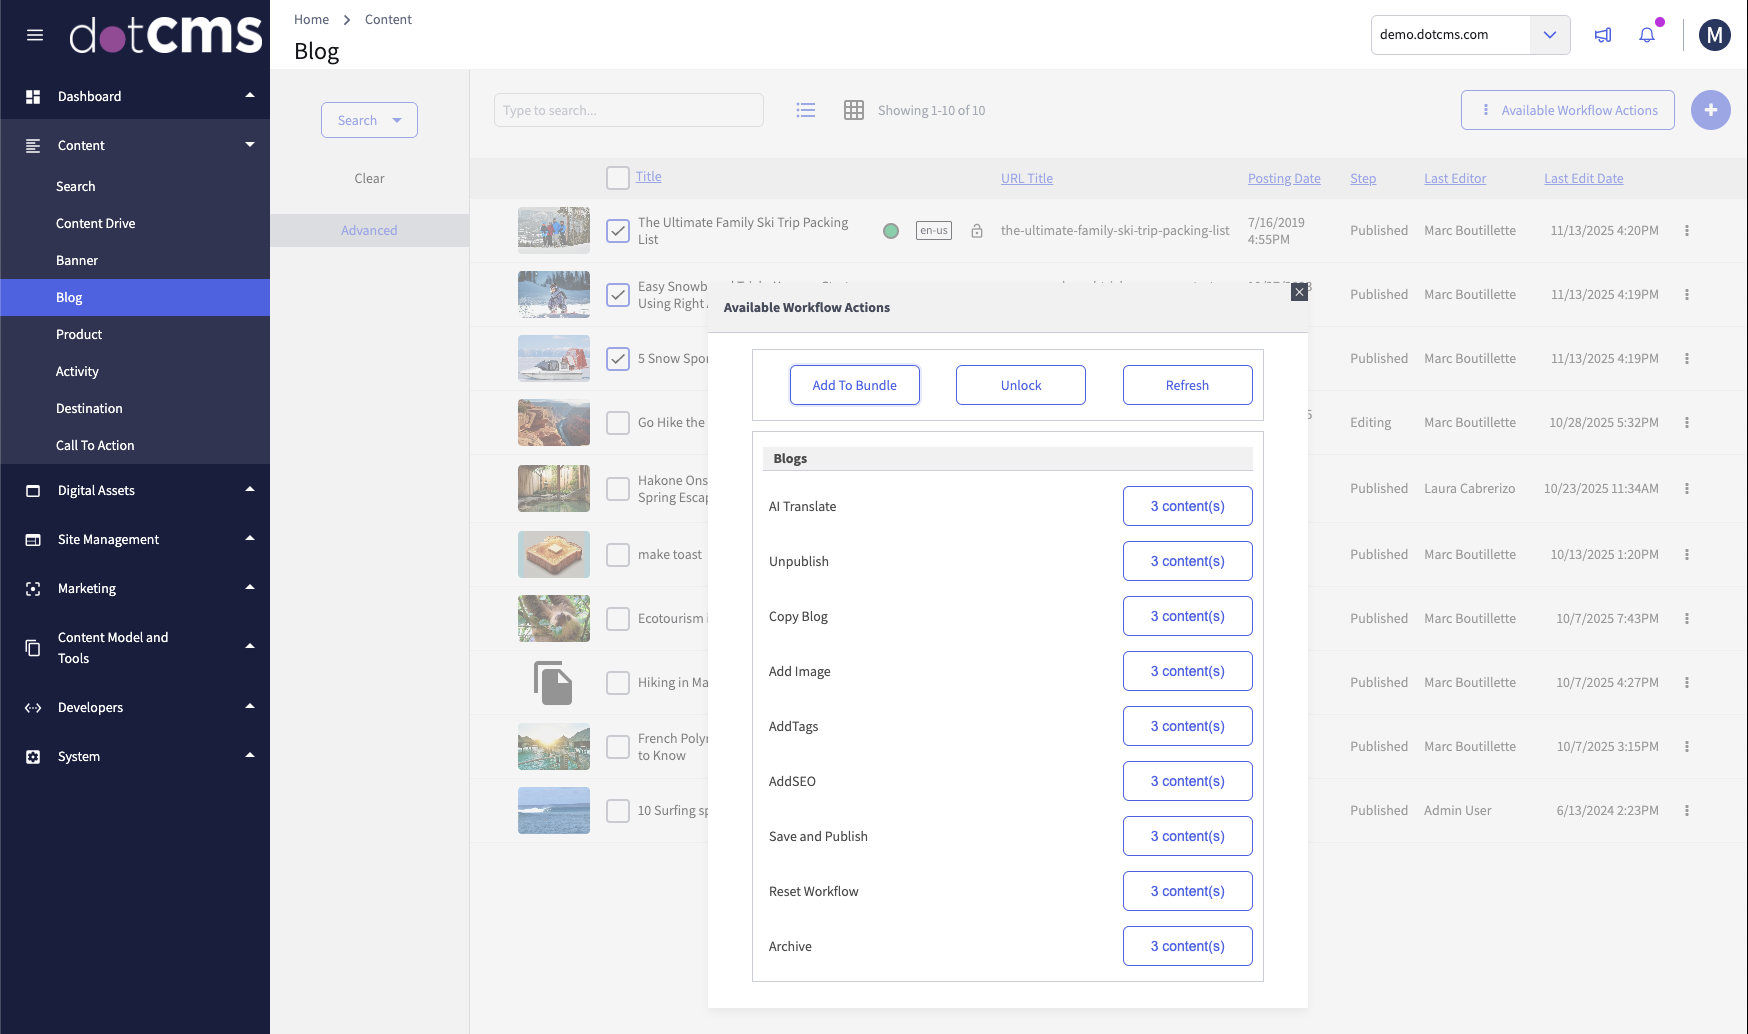Open row options for 10 Surfing spots entry
Viewport: 1748px width, 1034px height.
pos(1688,810)
